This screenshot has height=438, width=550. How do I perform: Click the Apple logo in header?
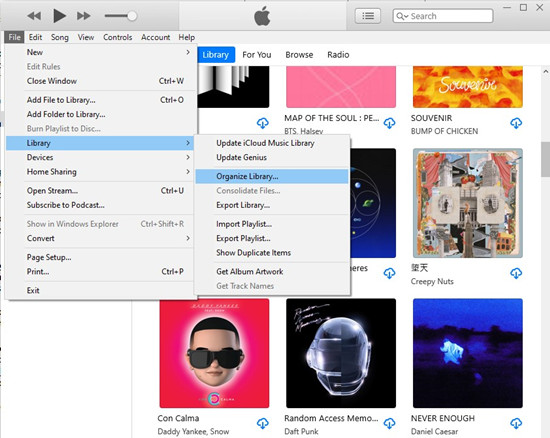click(x=262, y=16)
